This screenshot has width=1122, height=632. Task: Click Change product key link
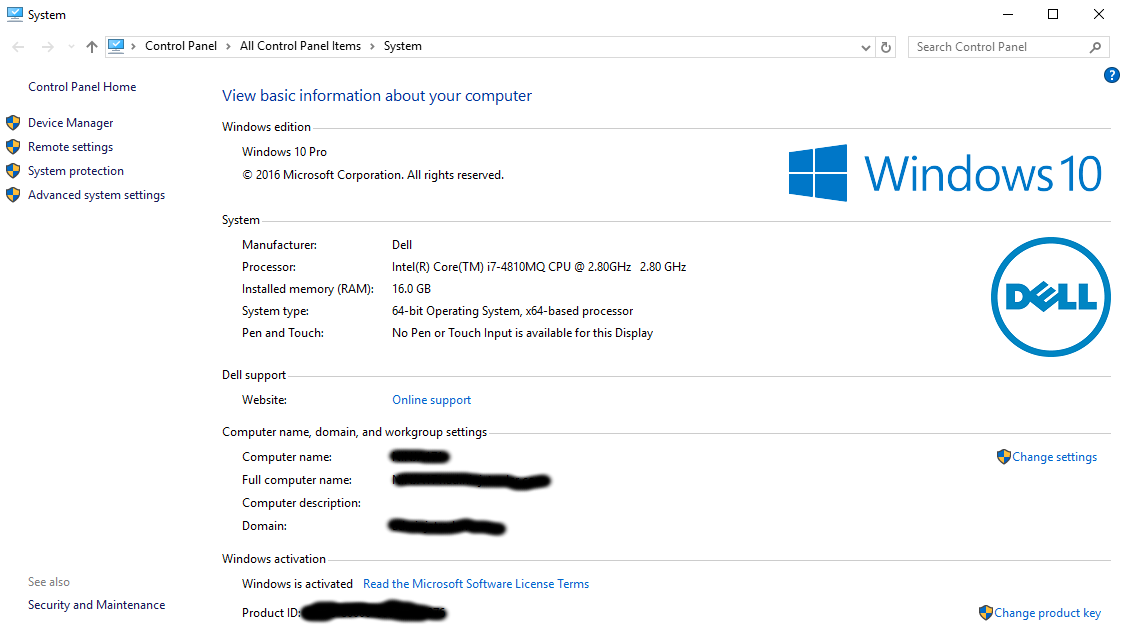tap(1048, 613)
